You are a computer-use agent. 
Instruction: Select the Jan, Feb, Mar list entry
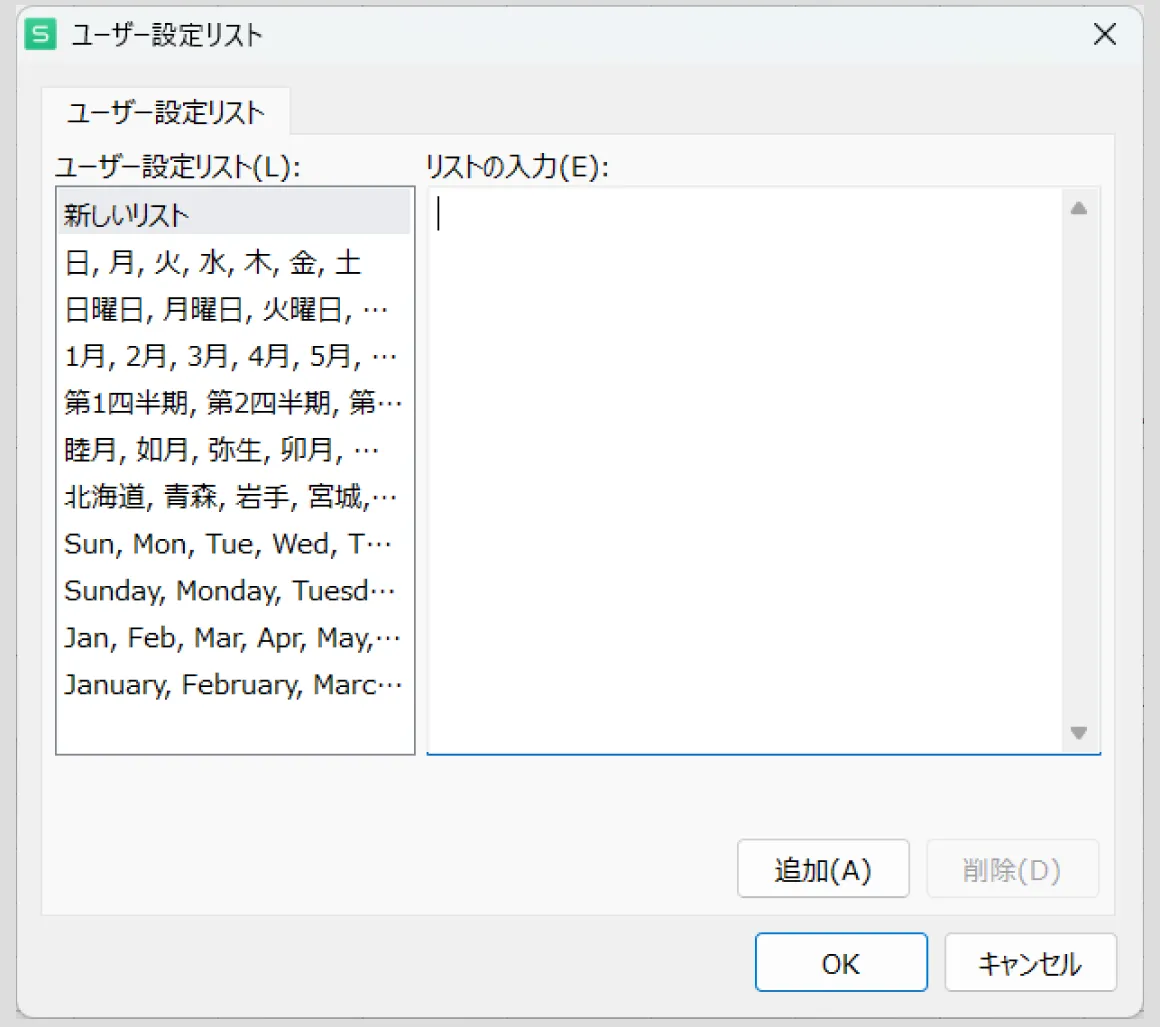[x=234, y=637]
